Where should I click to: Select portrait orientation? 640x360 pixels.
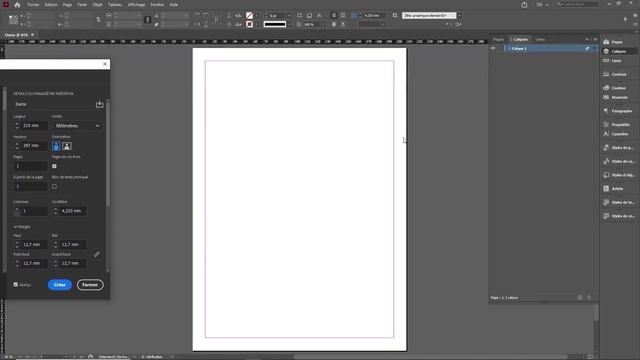(x=56, y=146)
